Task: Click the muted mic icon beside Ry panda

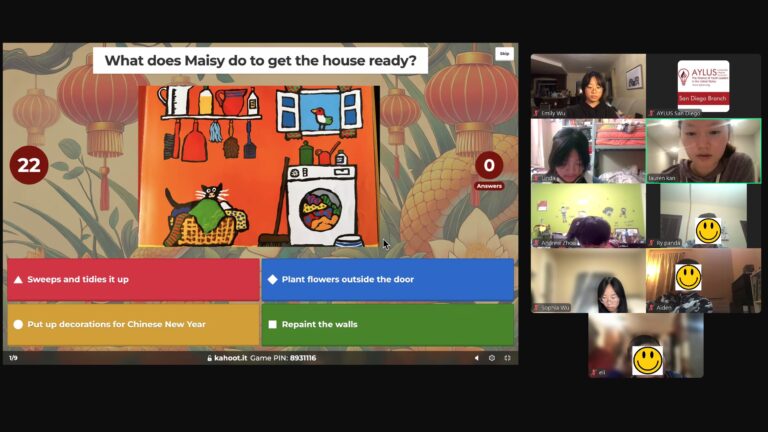Action: [651, 243]
